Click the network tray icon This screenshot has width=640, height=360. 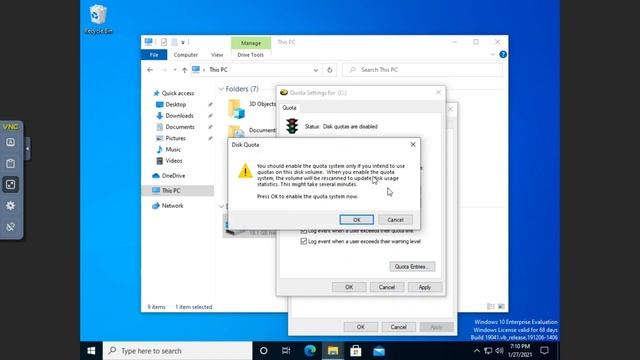tap(488, 351)
